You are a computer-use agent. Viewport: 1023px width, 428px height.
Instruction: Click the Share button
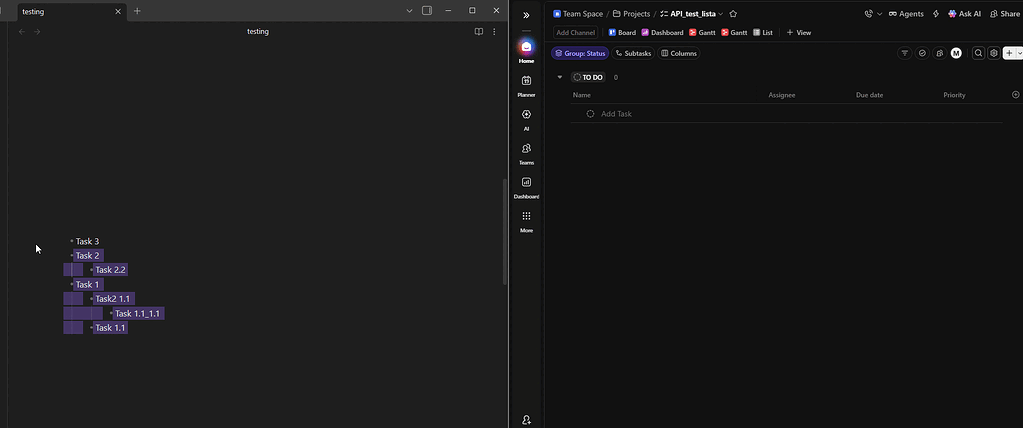coord(1004,14)
